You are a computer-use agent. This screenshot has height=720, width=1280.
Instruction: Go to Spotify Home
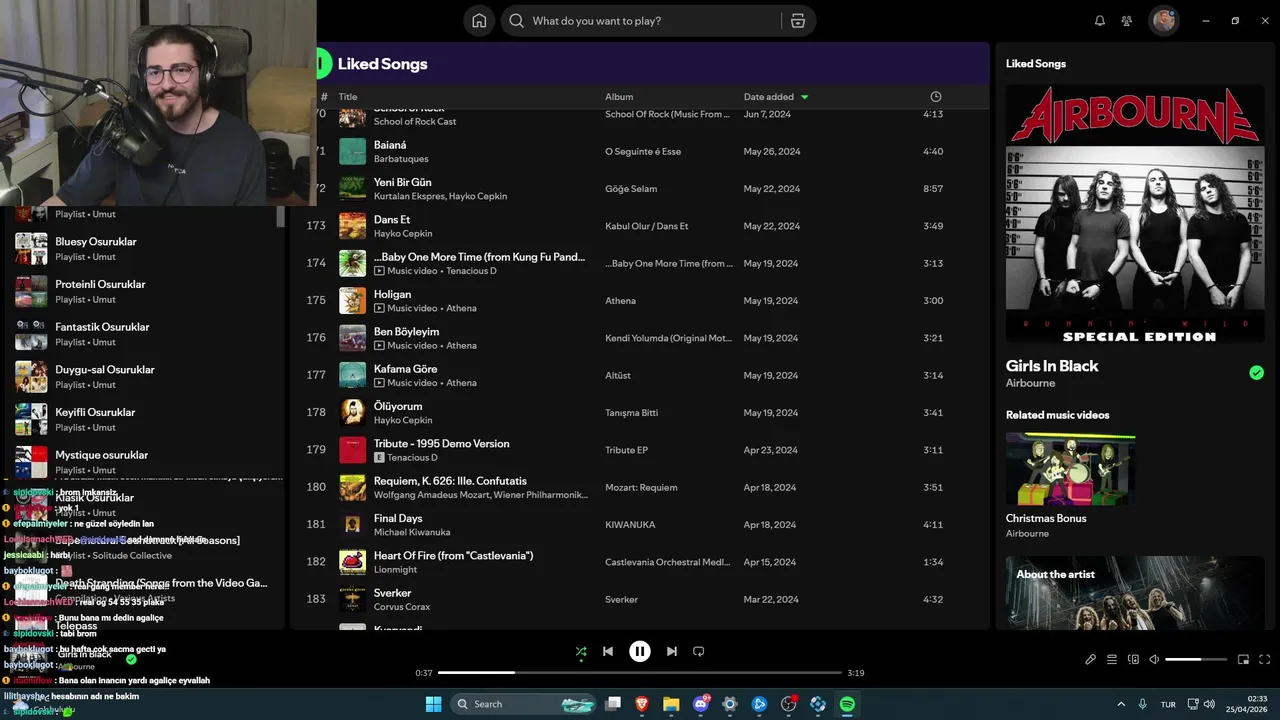[479, 20]
